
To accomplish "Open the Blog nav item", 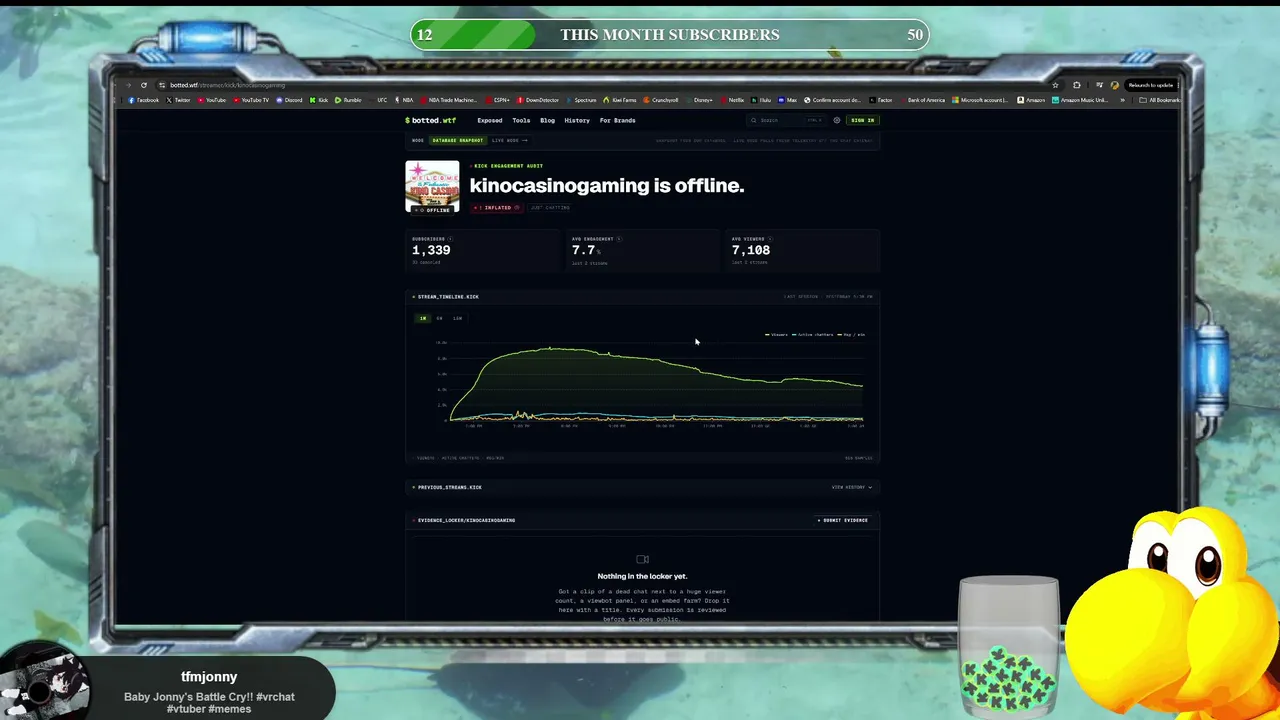I will pos(547,120).
